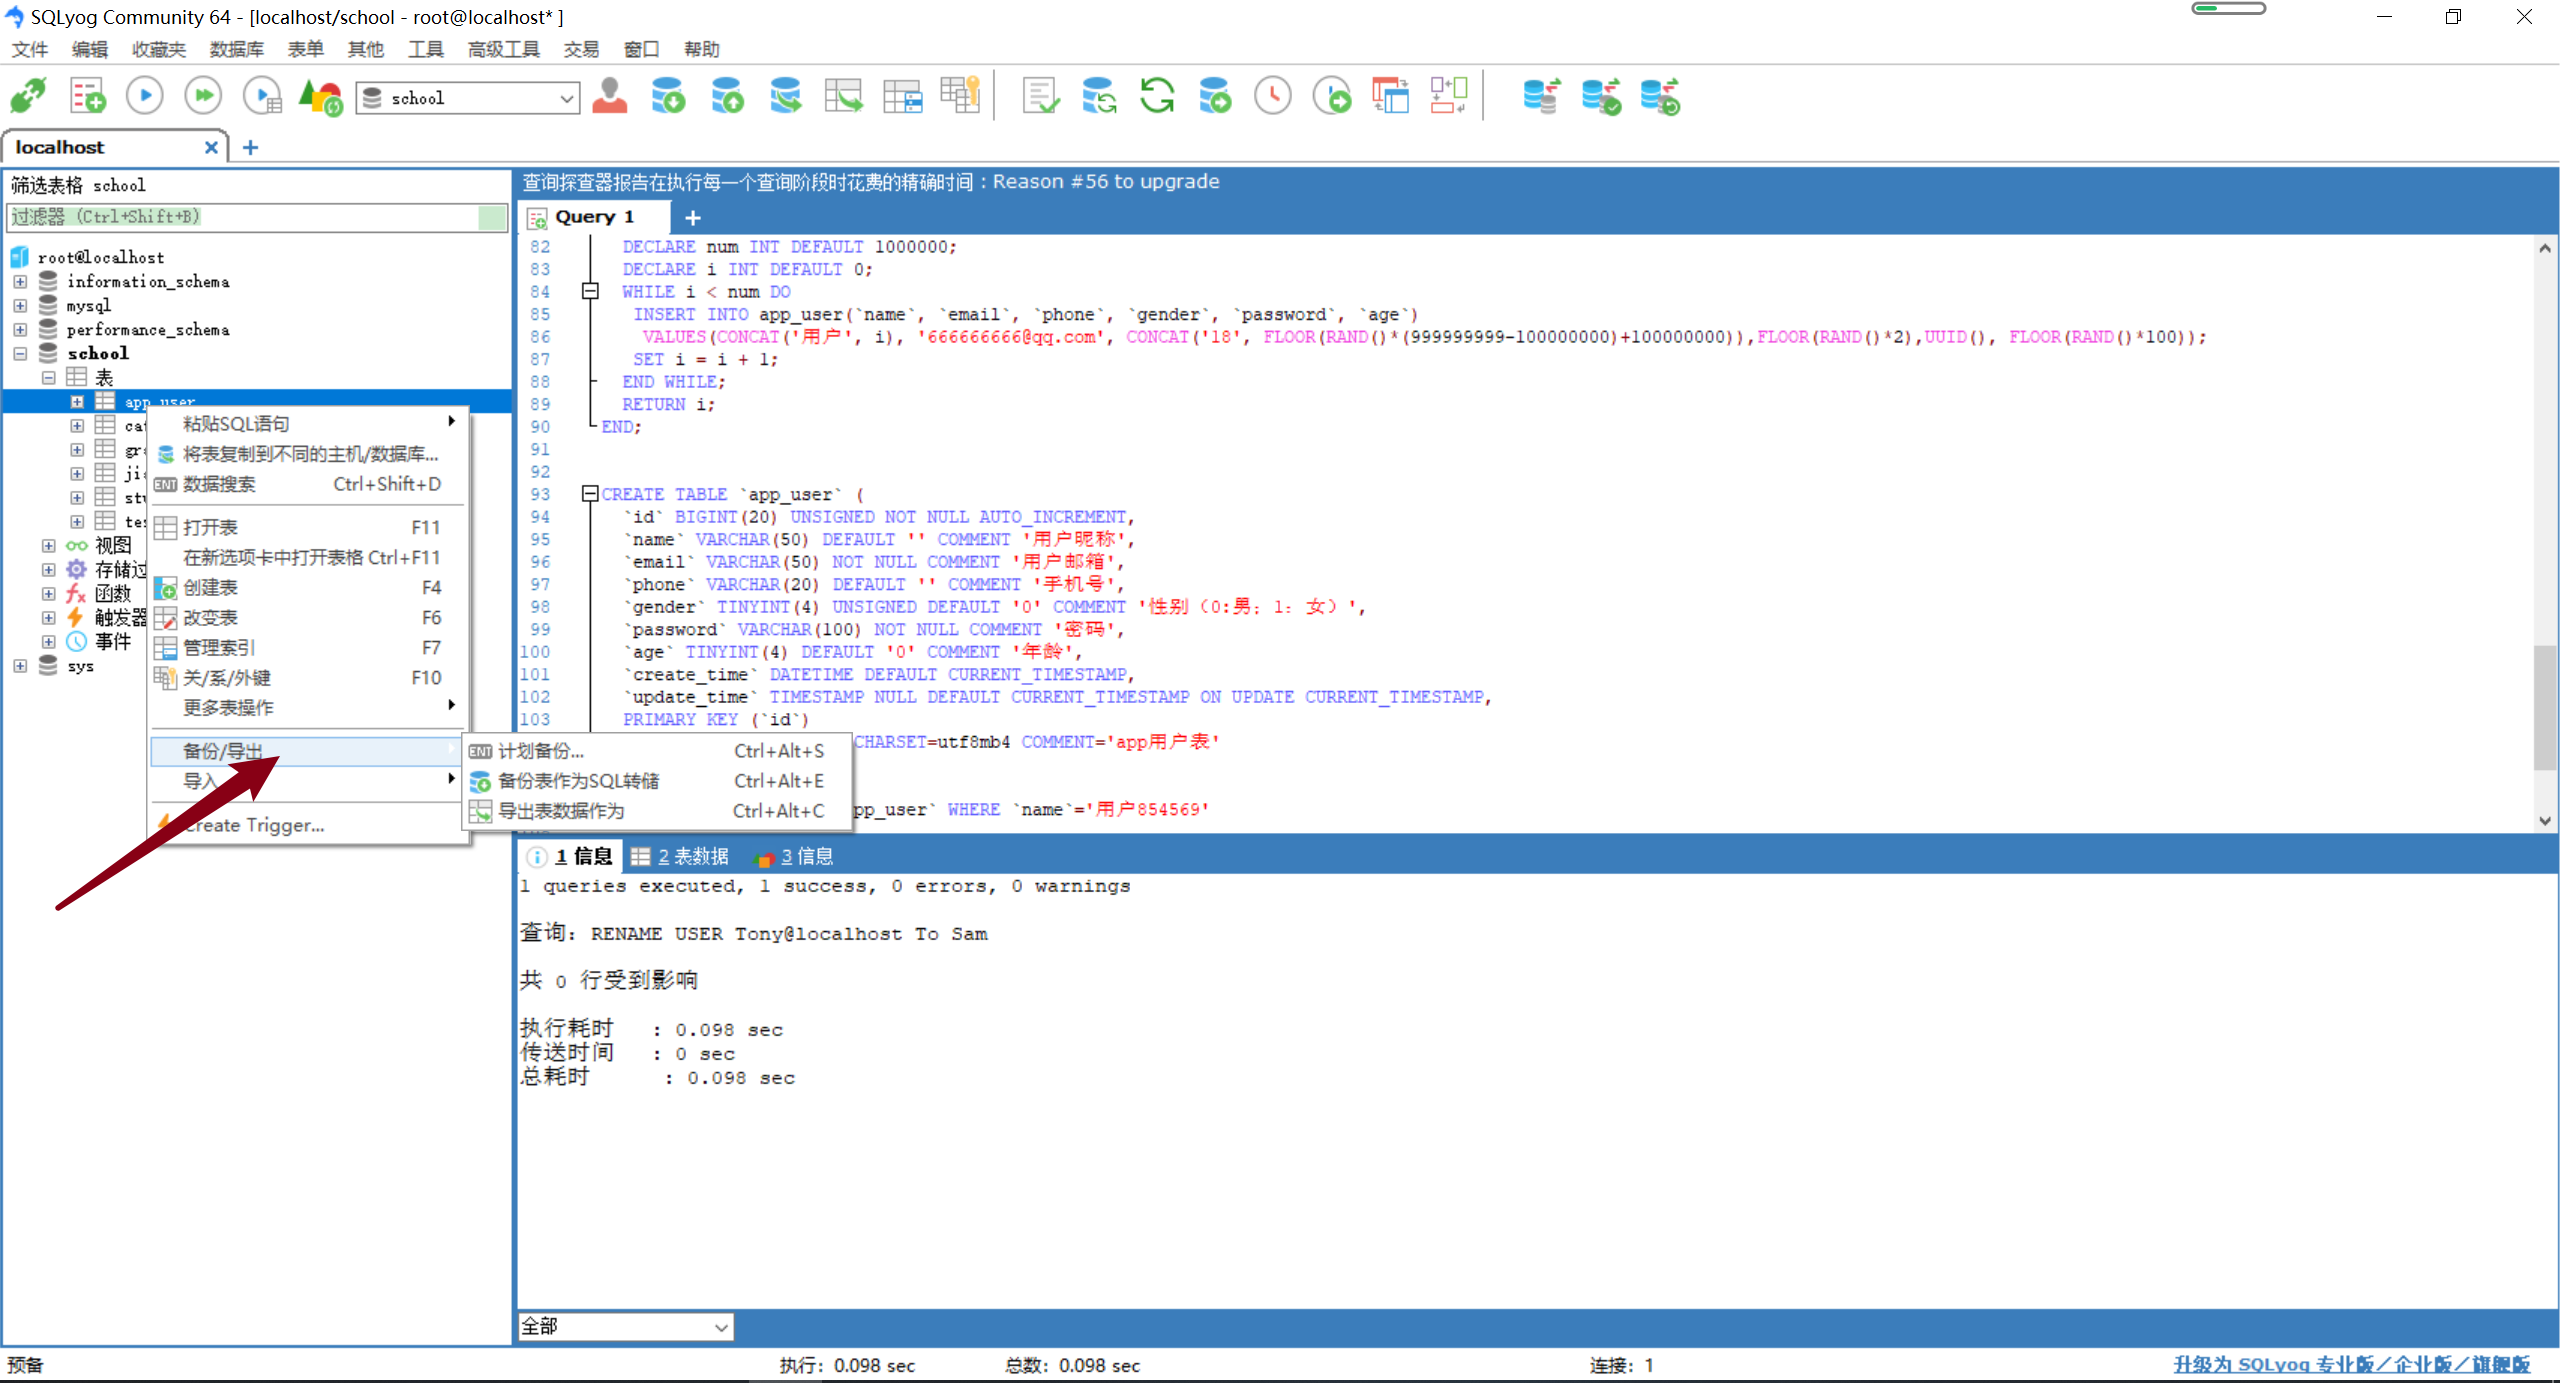The height and width of the screenshot is (1383, 2560).
Task: Choose 将表复制到不同的主机/数据库
Action: [308, 454]
